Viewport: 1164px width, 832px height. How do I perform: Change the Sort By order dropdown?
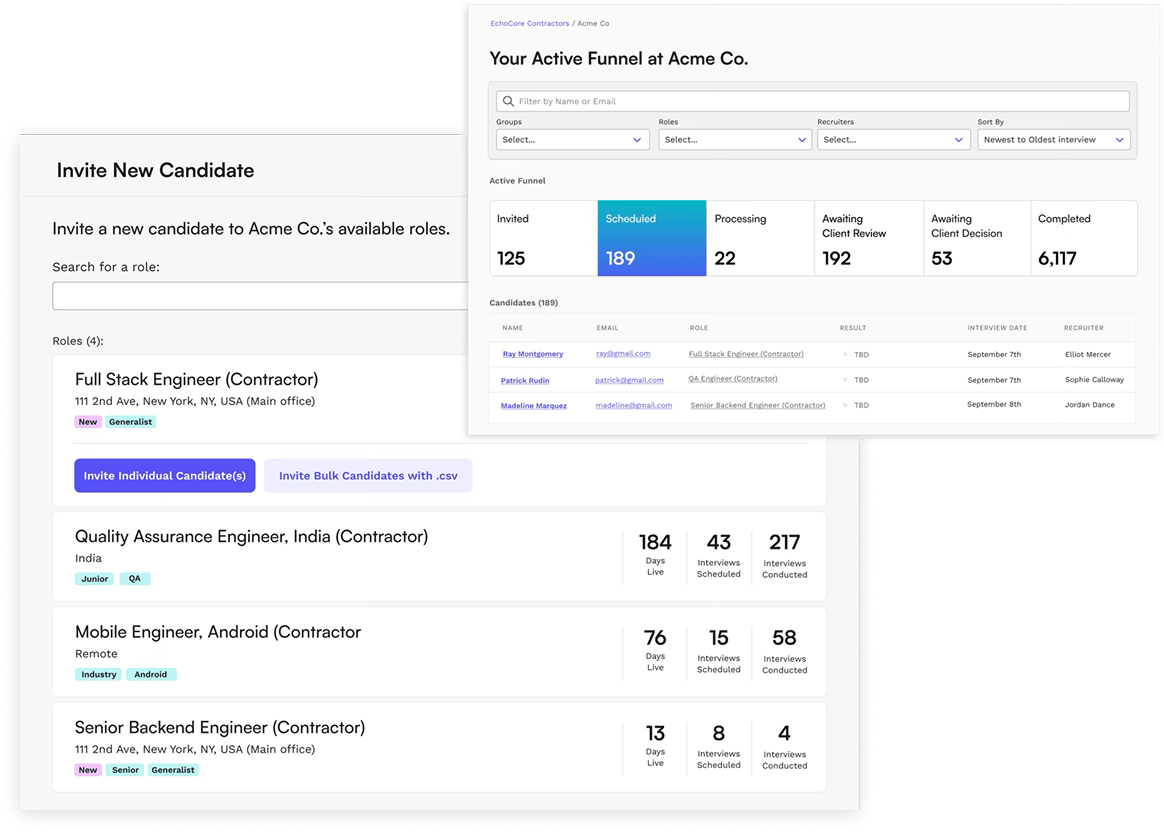click(x=1053, y=140)
